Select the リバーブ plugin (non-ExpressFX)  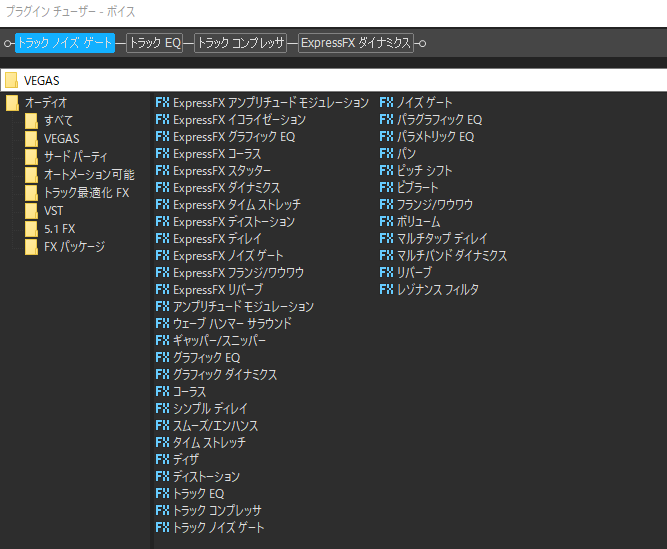406,273
